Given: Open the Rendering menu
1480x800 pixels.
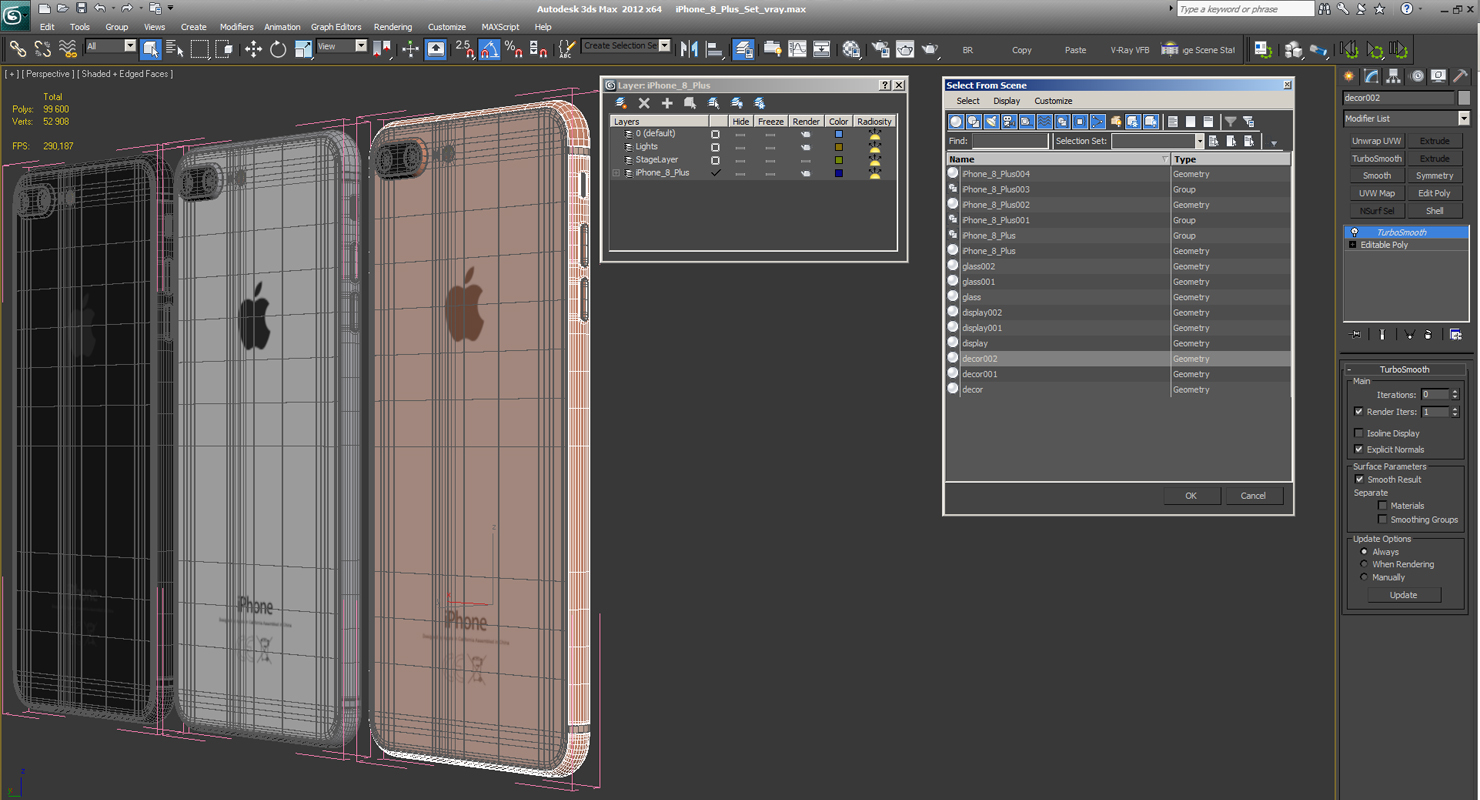Looking at the screenshot, I should (x=393, y=27).
